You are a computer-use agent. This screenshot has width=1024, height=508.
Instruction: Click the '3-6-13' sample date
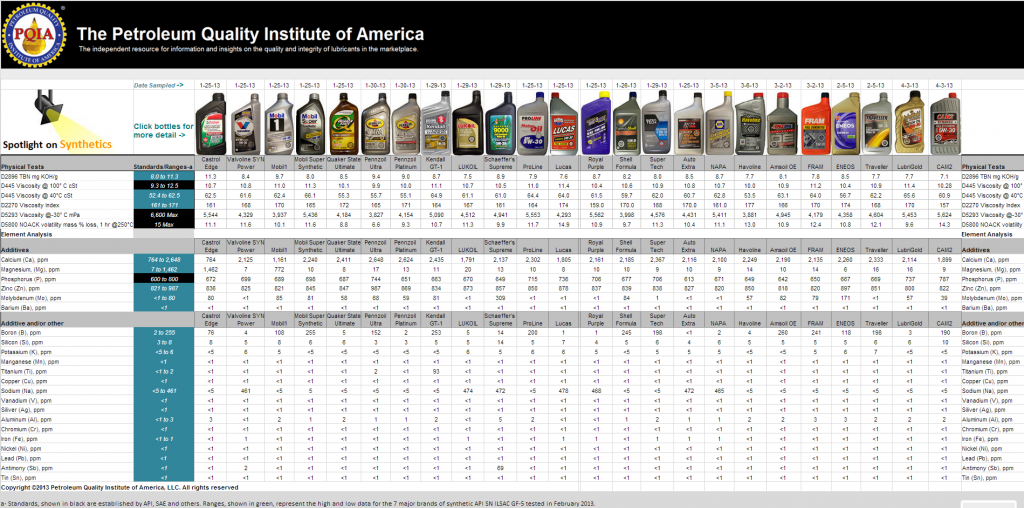click(749, 85)
